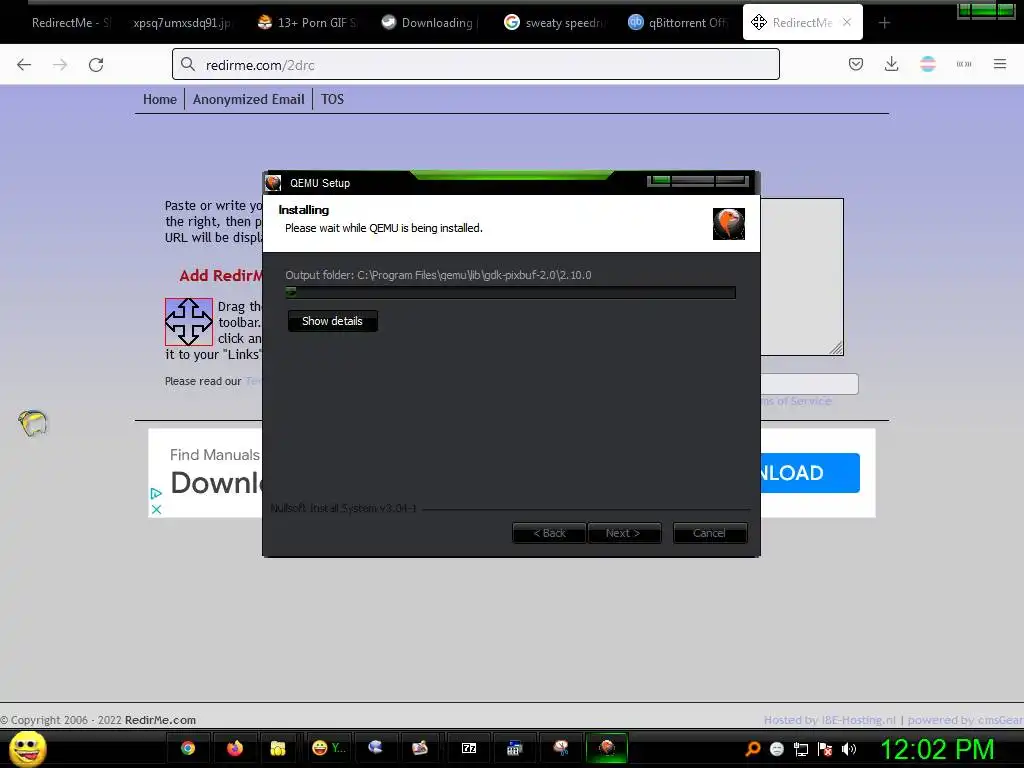Image resolution: width=1024 pixels, height=768 pixels.
Task: Switch to the Downloading tab
Action: 430,23
